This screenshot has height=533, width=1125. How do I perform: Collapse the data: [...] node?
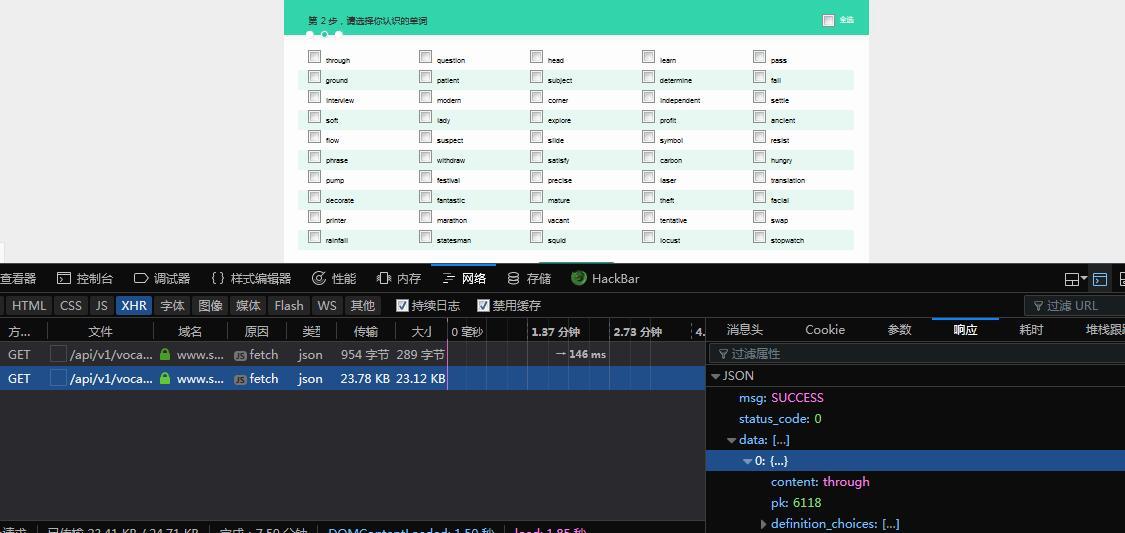731,440
